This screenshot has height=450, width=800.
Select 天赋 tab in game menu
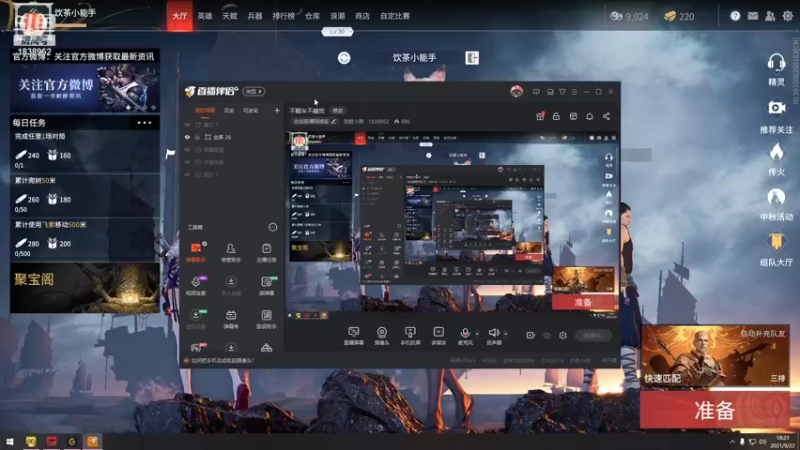(x=230, y=16)
